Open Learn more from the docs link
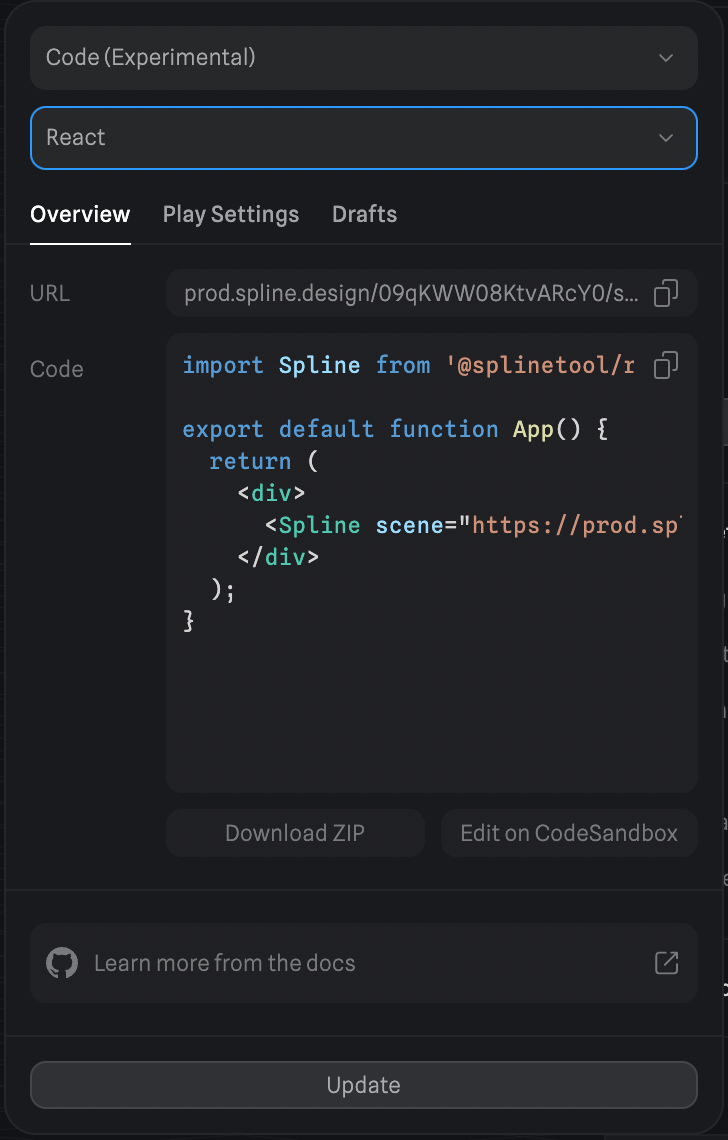The height and width of the screenshot is (1140, 728). pyautogui.click(x=364, y=963)
